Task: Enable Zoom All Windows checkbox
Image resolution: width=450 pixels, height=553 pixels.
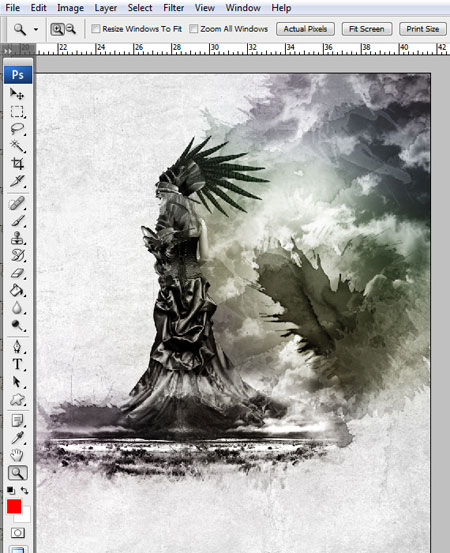Action: tap(193, 29)
